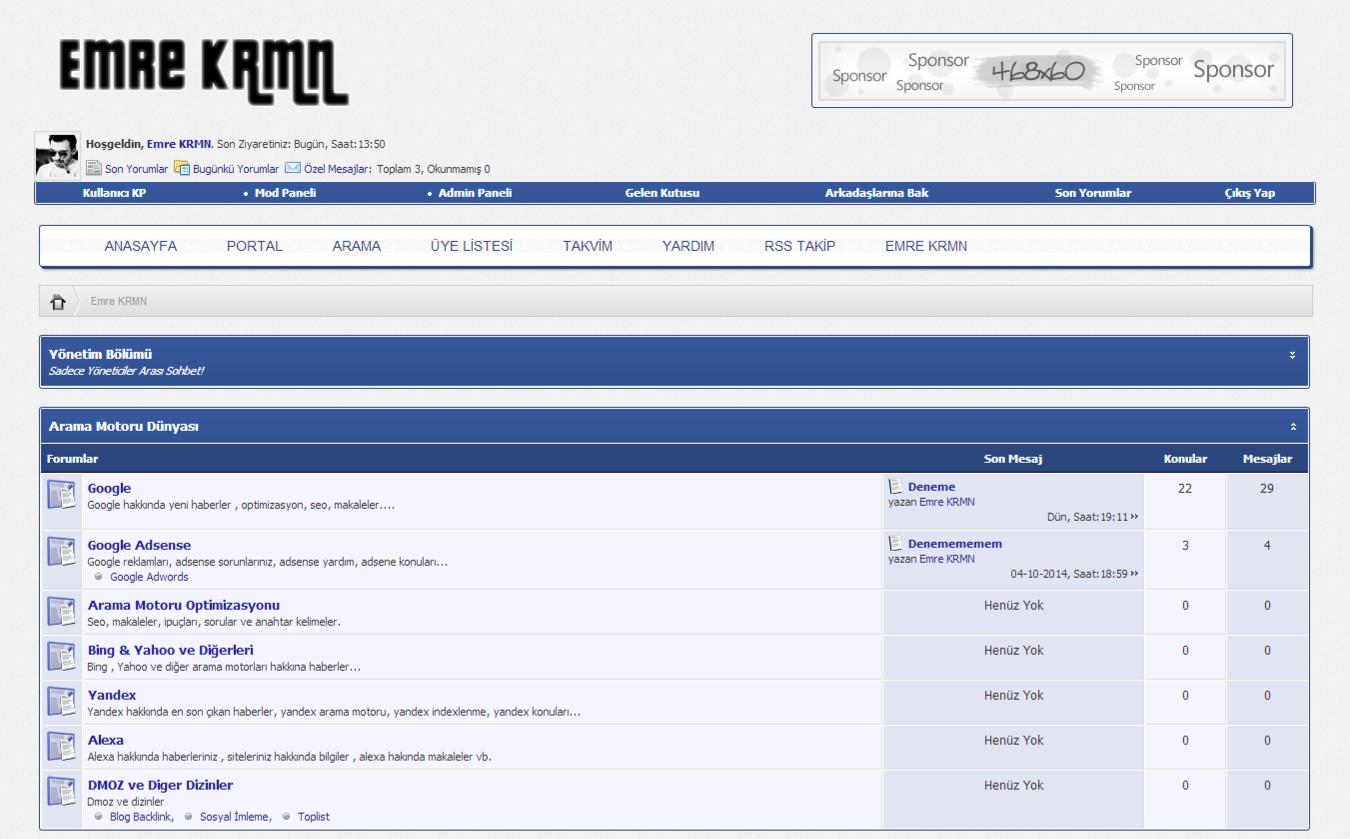
Task: Click the user avatar thumbnail
Action: [57, 155]
